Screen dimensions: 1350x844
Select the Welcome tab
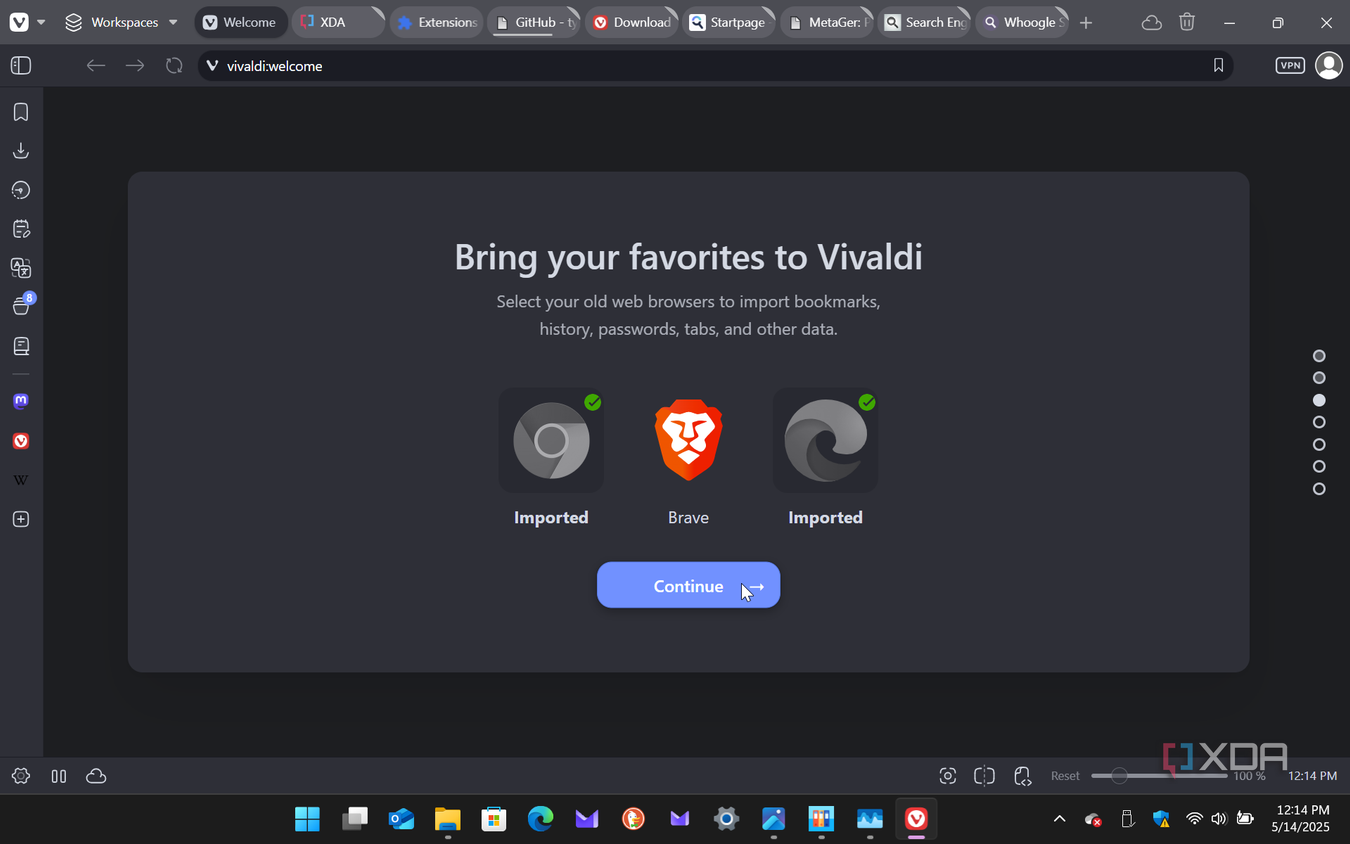[240, 22]
